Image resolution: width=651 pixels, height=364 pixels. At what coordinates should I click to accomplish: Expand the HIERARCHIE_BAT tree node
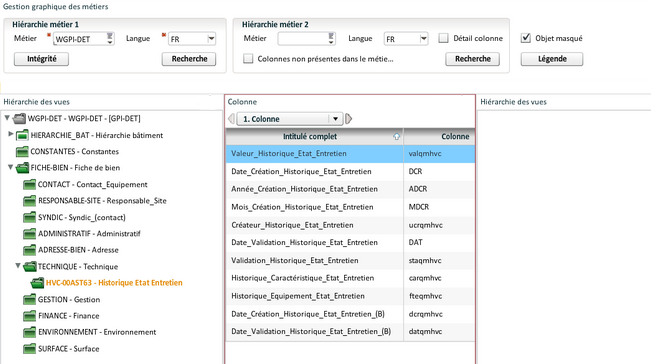tap(11, 134)
